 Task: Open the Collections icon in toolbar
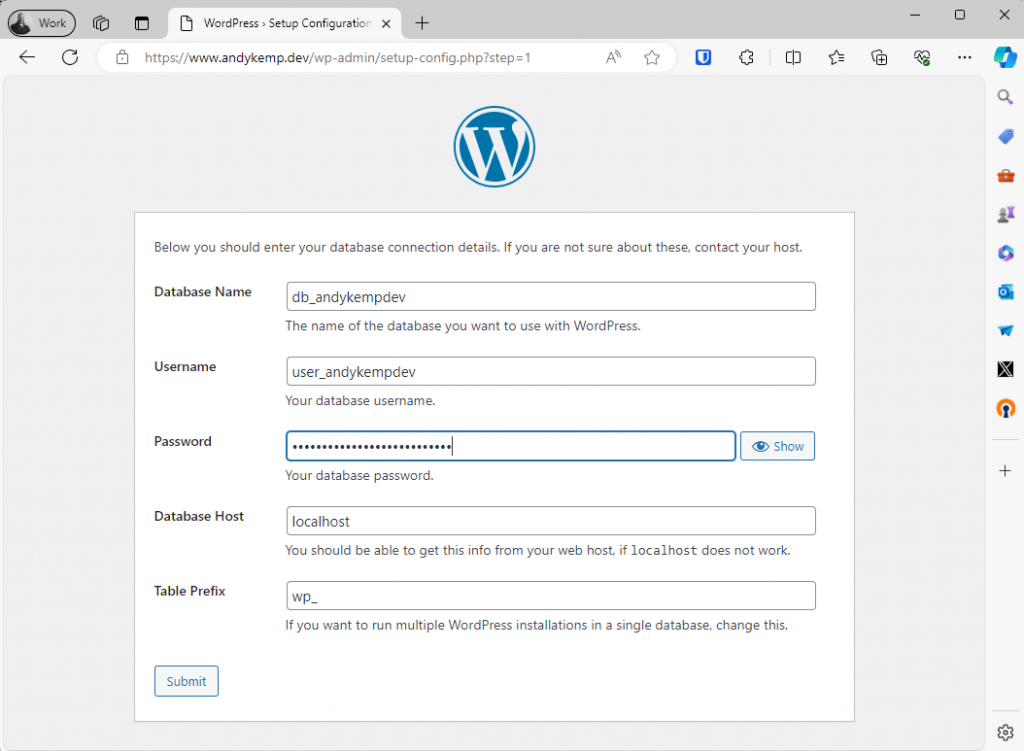pos(879,57)
